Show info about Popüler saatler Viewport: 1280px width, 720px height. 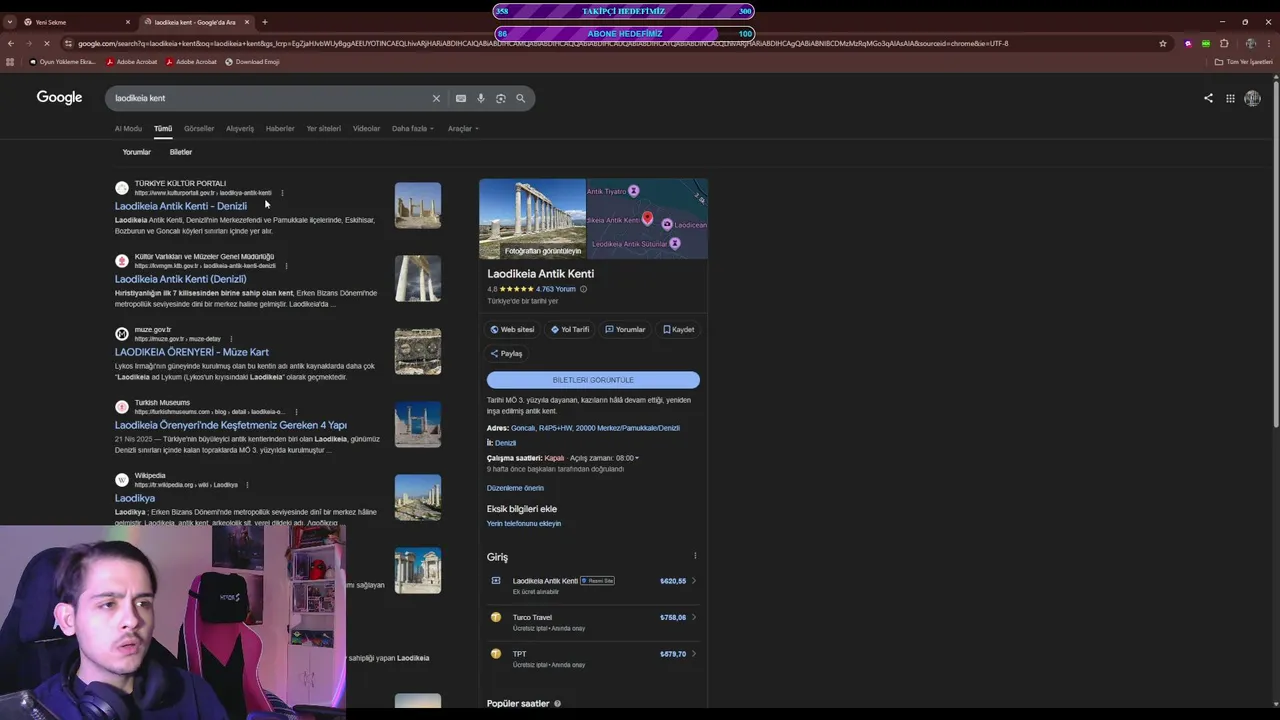point(557,704)
